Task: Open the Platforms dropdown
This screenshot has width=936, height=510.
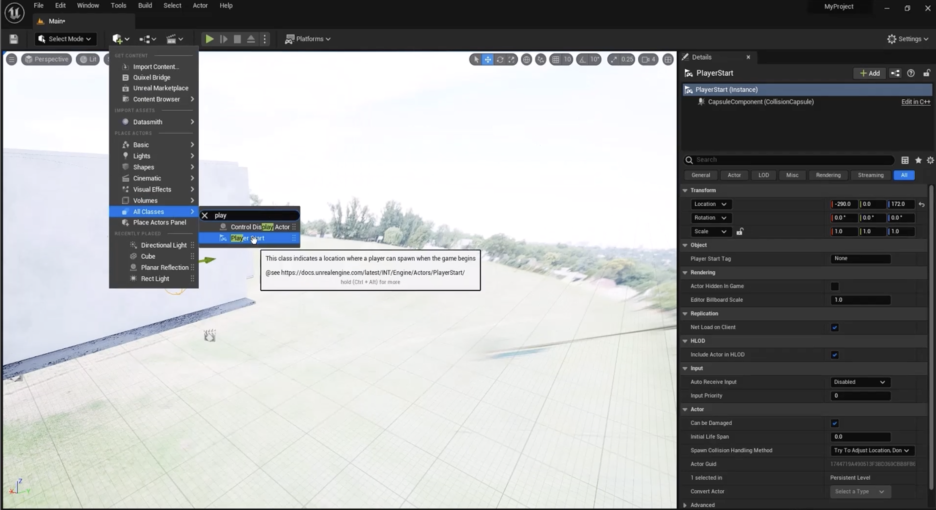Action: [307, 39]
